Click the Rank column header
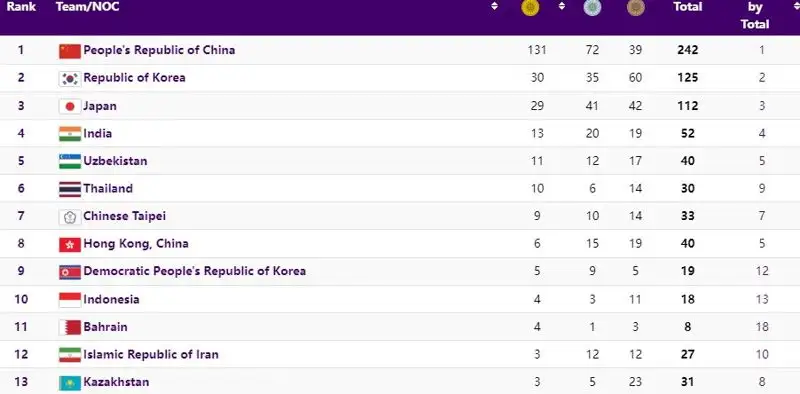The width and height of the screenshot is (800, 394). pos(21,7)
